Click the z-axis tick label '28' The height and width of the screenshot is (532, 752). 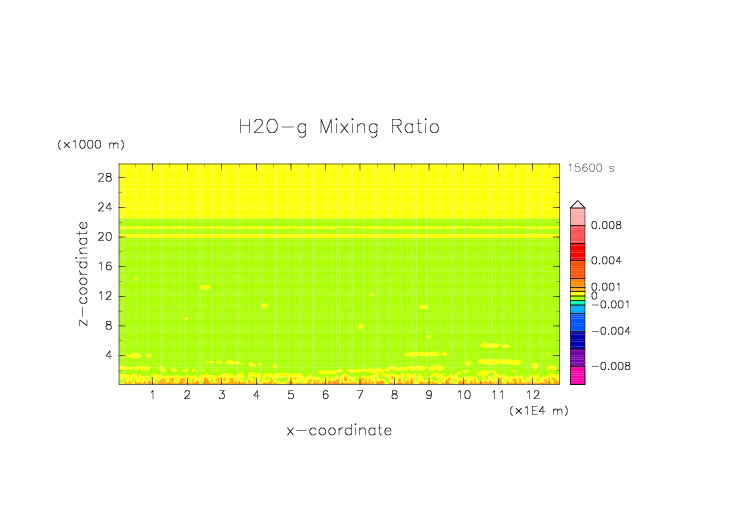(103, 178)
